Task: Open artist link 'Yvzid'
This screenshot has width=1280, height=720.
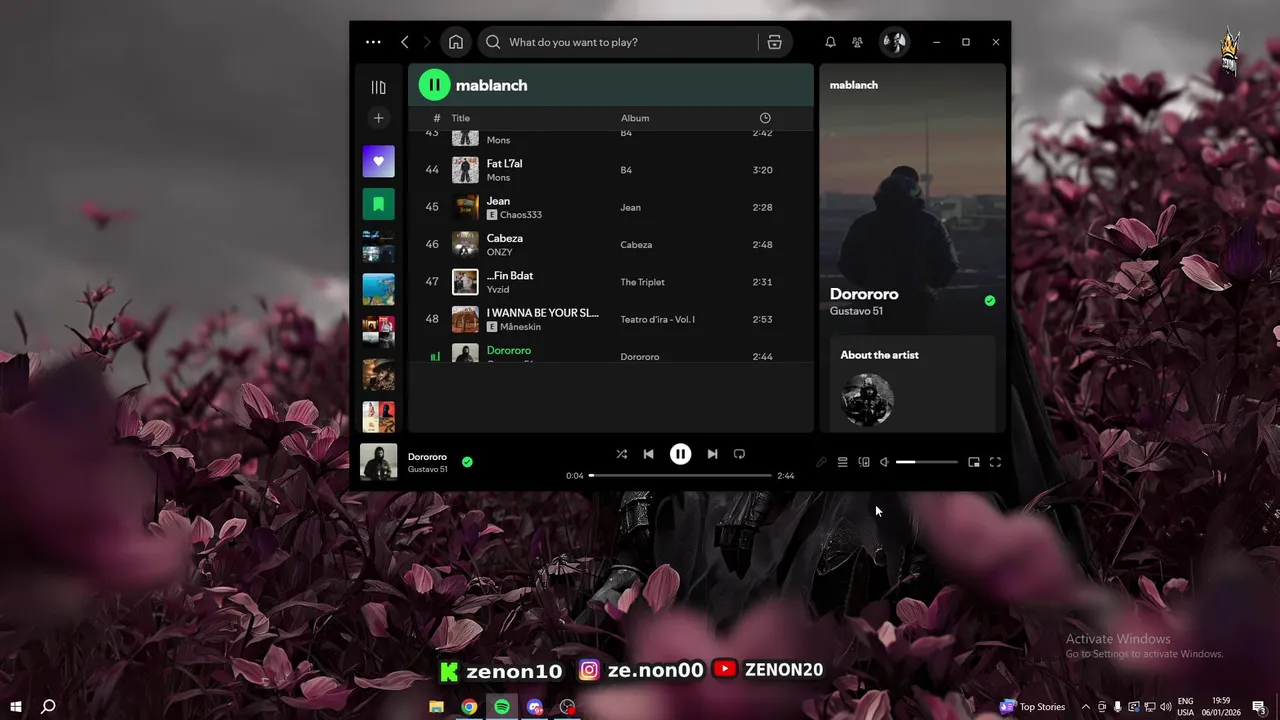Action: tap(498, 289)
